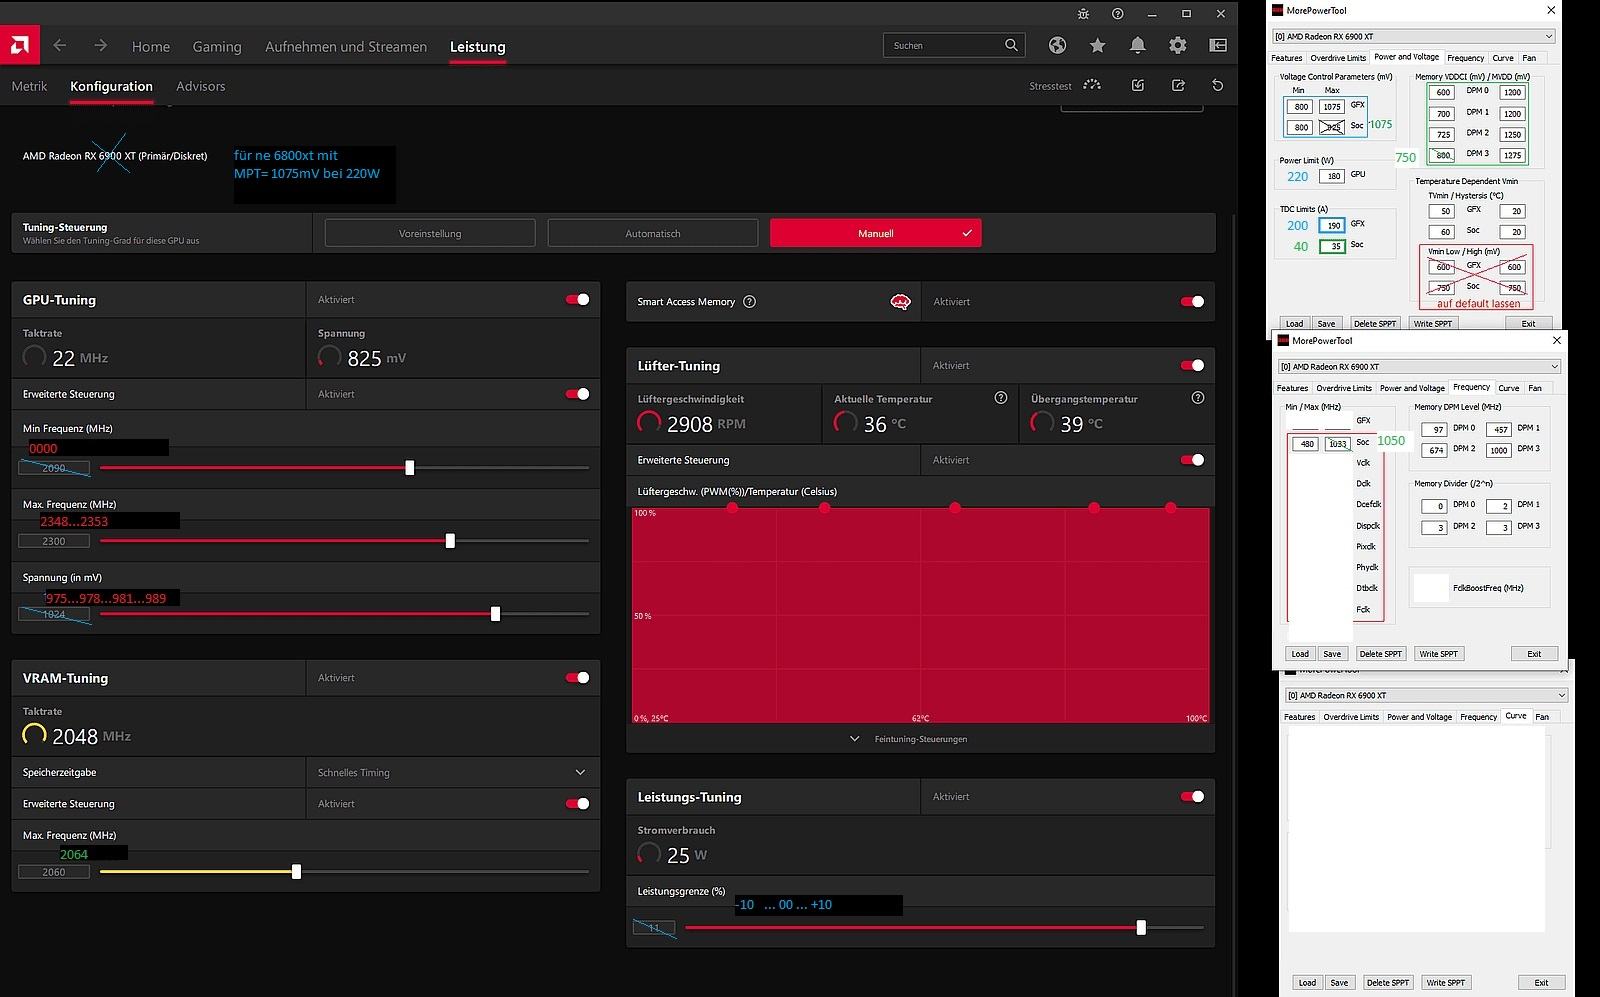Click the red Smart Access Memory brain icon

[900, 301]
